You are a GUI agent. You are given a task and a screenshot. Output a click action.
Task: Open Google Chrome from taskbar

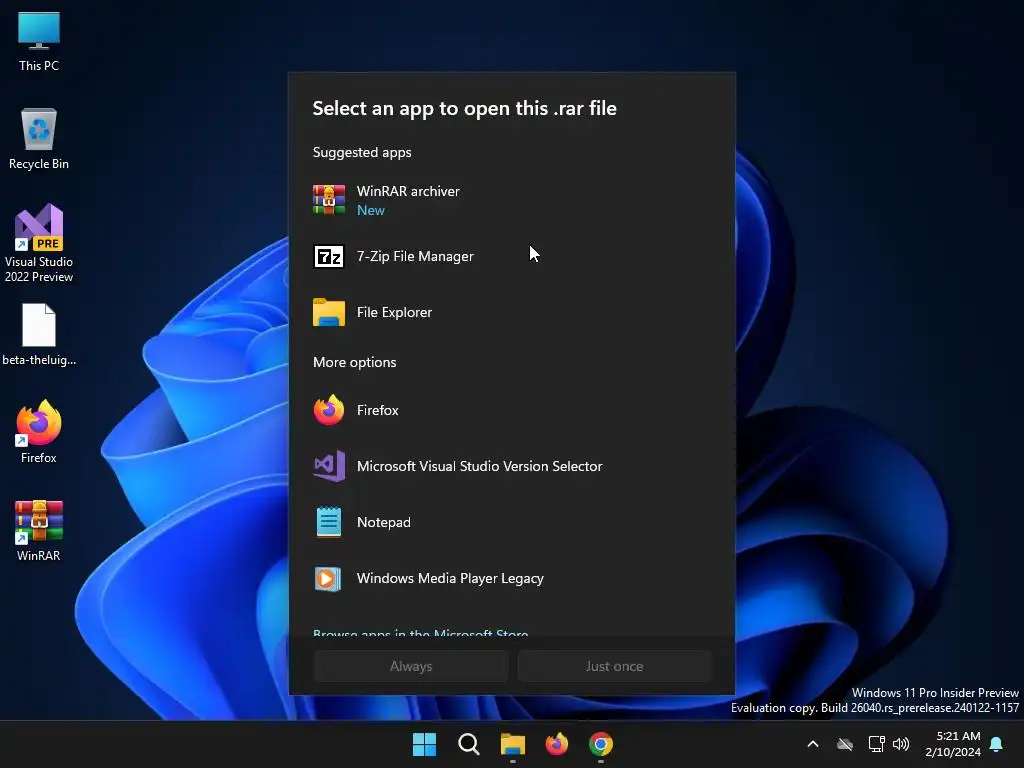click(601, 744)
